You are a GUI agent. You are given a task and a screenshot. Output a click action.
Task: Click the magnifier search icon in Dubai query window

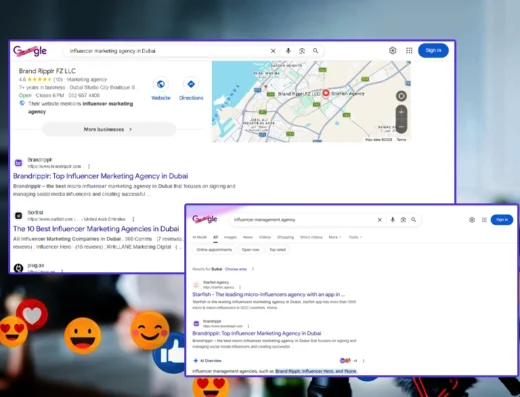[315, 51]
